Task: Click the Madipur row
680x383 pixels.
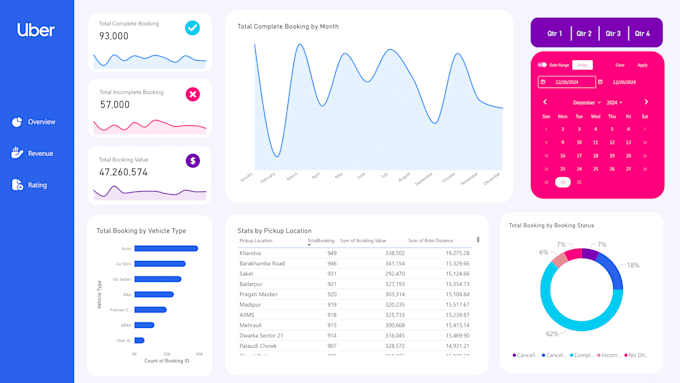Action: click(x=354, y=304)
